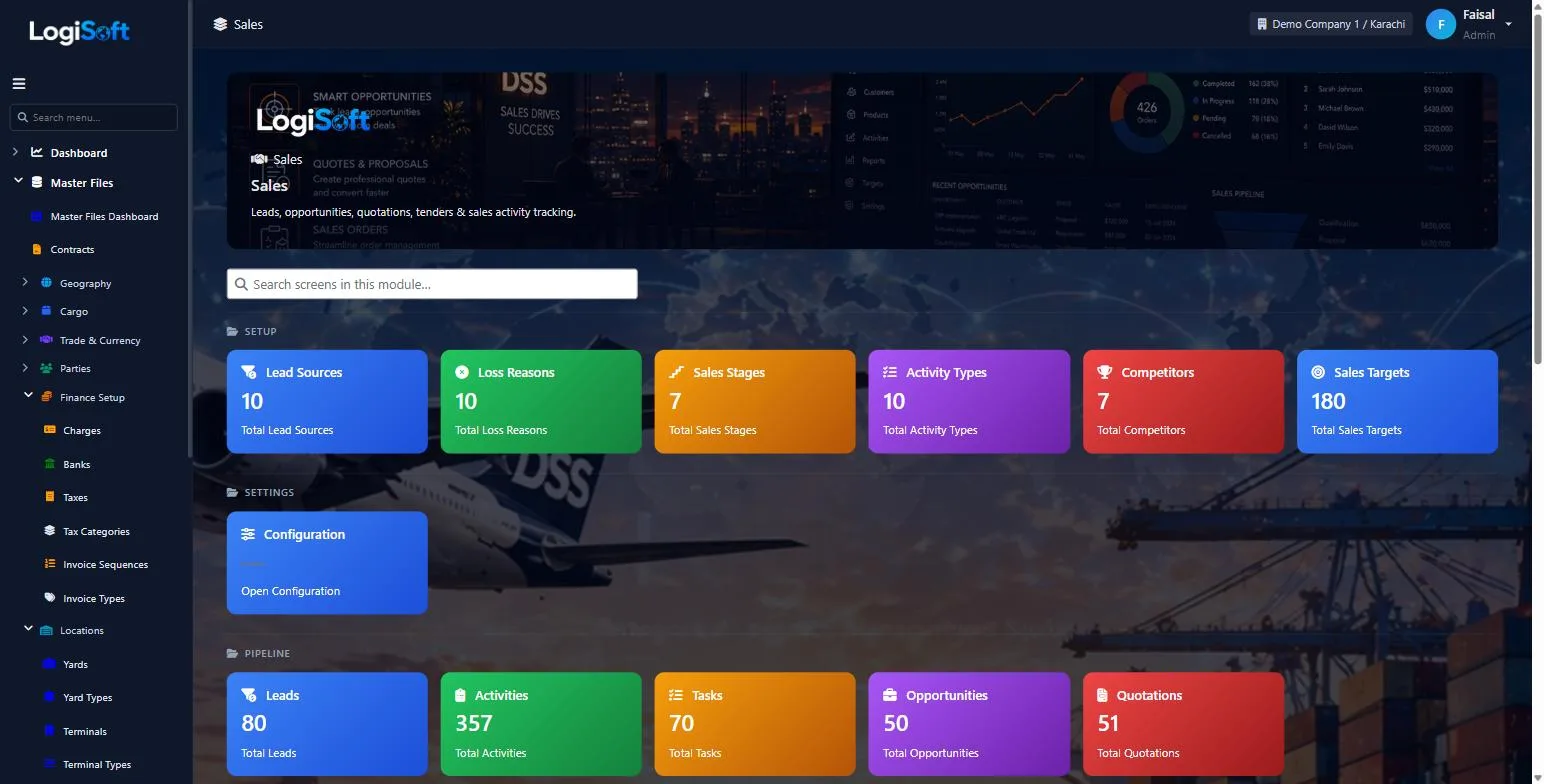Click the Opportunities briefcase icon
Viewport: 1544px width, 784px height.
pos(890,695)
